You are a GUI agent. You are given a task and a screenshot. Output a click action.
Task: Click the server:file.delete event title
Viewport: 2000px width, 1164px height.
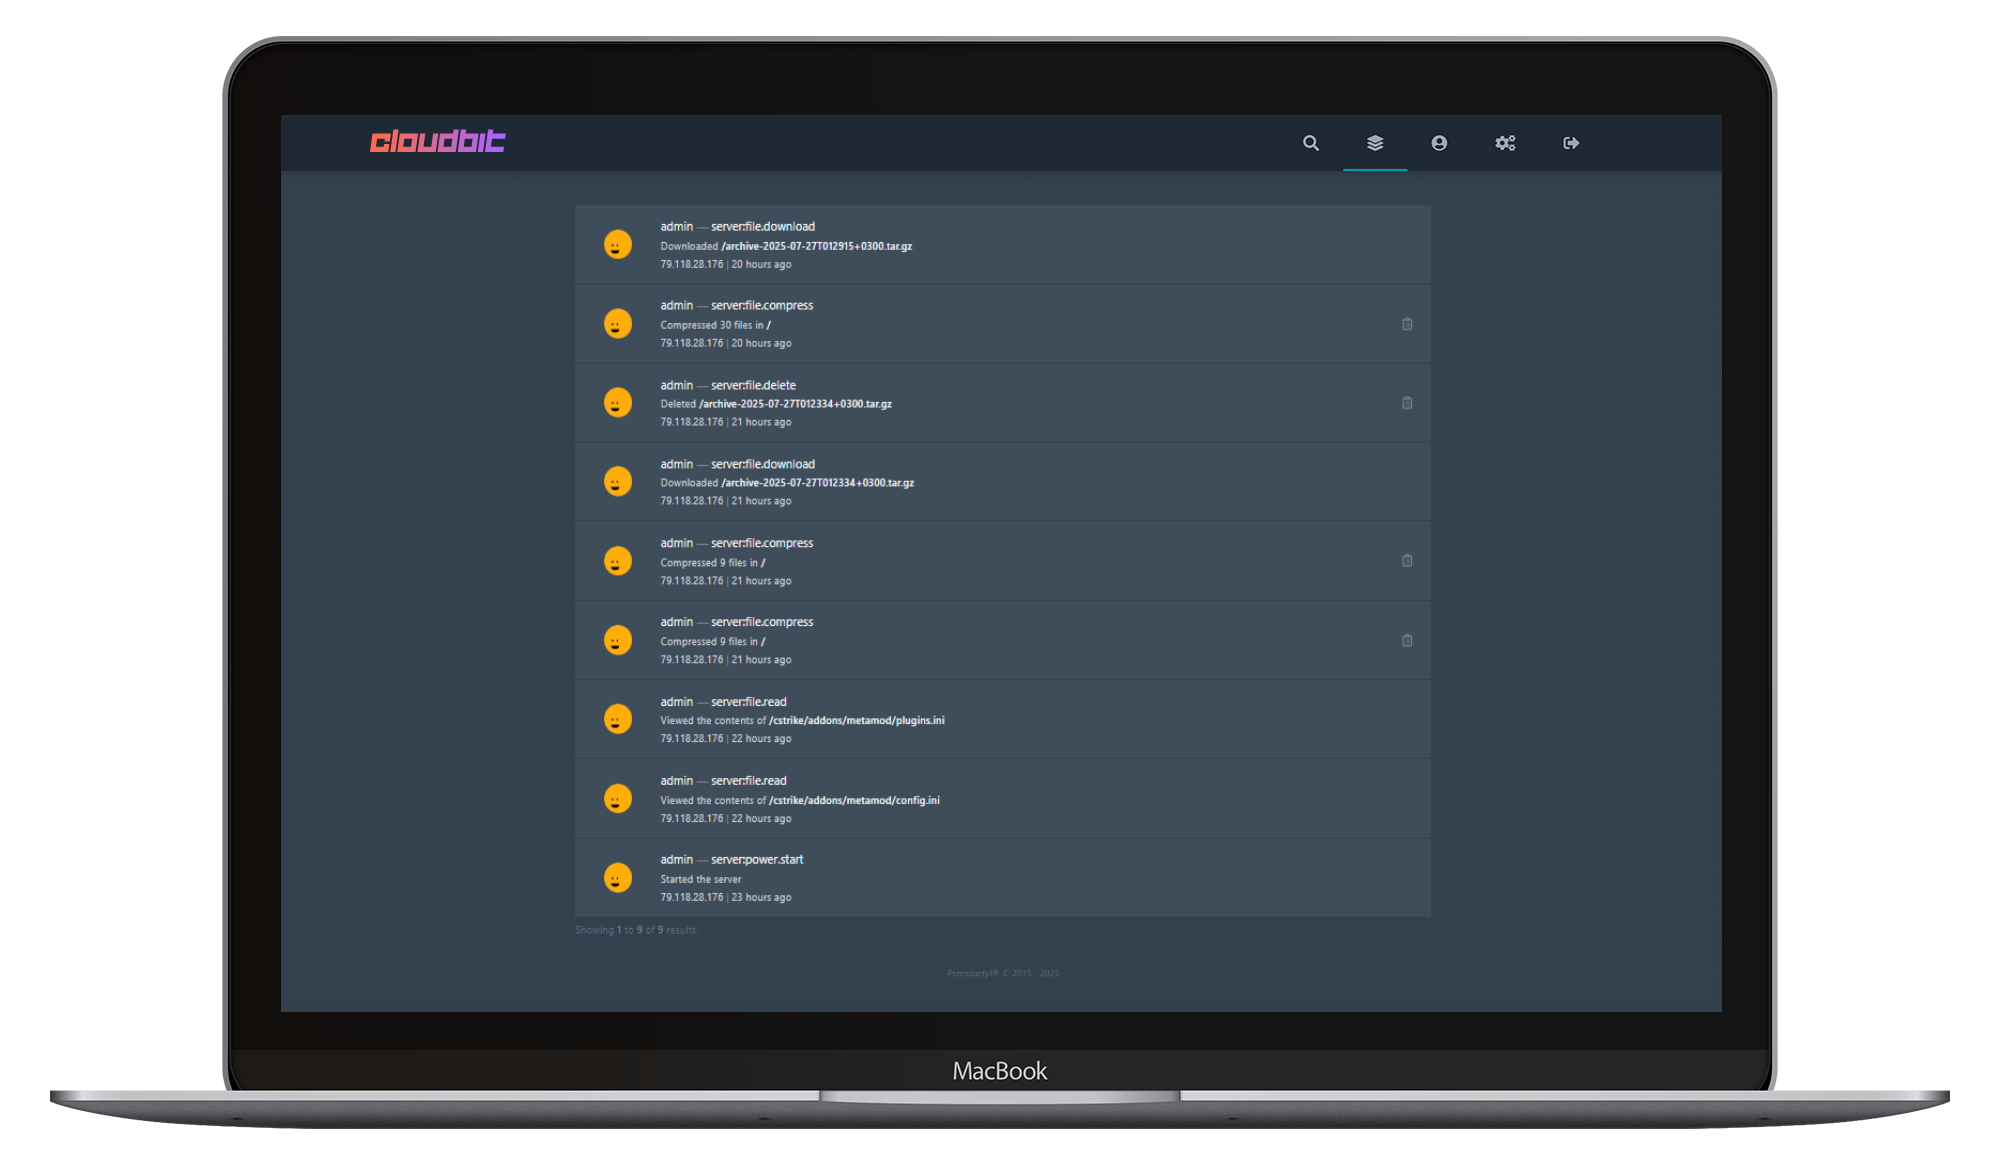[753, 385]
